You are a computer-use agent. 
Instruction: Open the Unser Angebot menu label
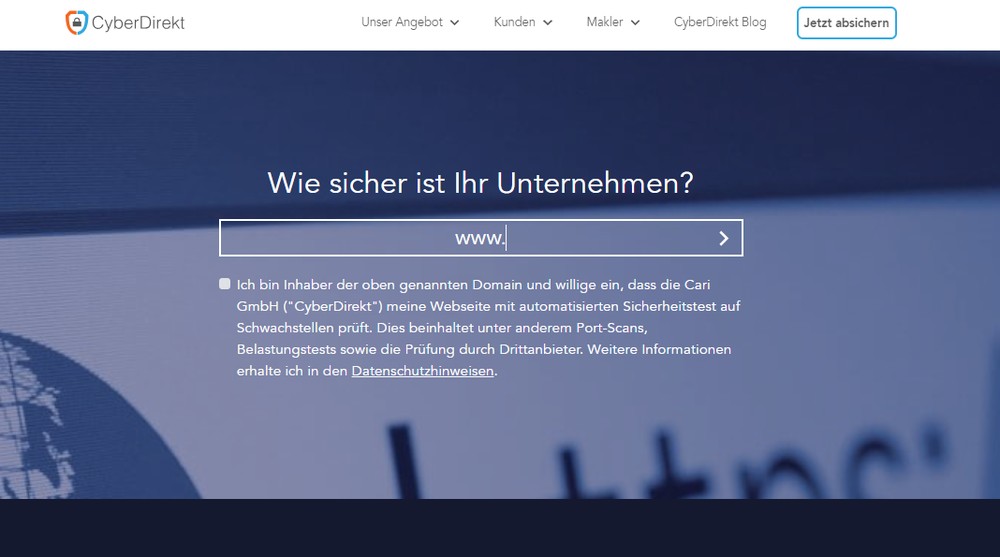pyautogui.click(x=402, y=22)
